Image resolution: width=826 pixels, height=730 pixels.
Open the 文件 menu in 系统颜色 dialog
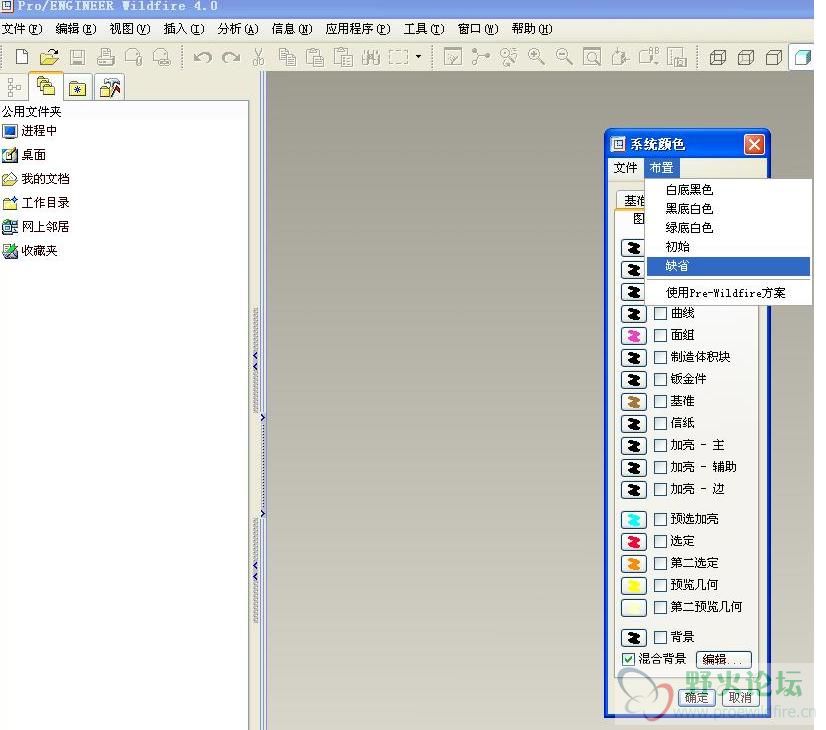[x=625, y=168]
